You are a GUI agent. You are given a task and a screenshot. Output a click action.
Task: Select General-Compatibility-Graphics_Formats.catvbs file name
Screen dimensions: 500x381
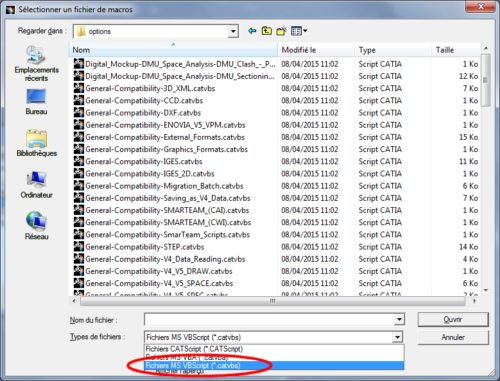166,149
